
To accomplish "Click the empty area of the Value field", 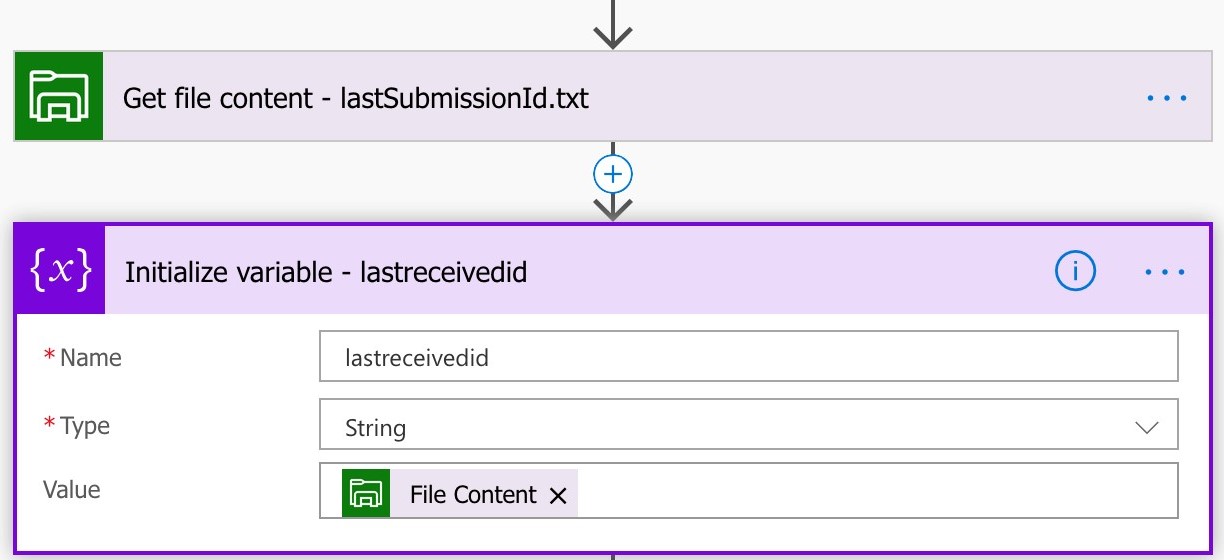I will tap(870, 493).
